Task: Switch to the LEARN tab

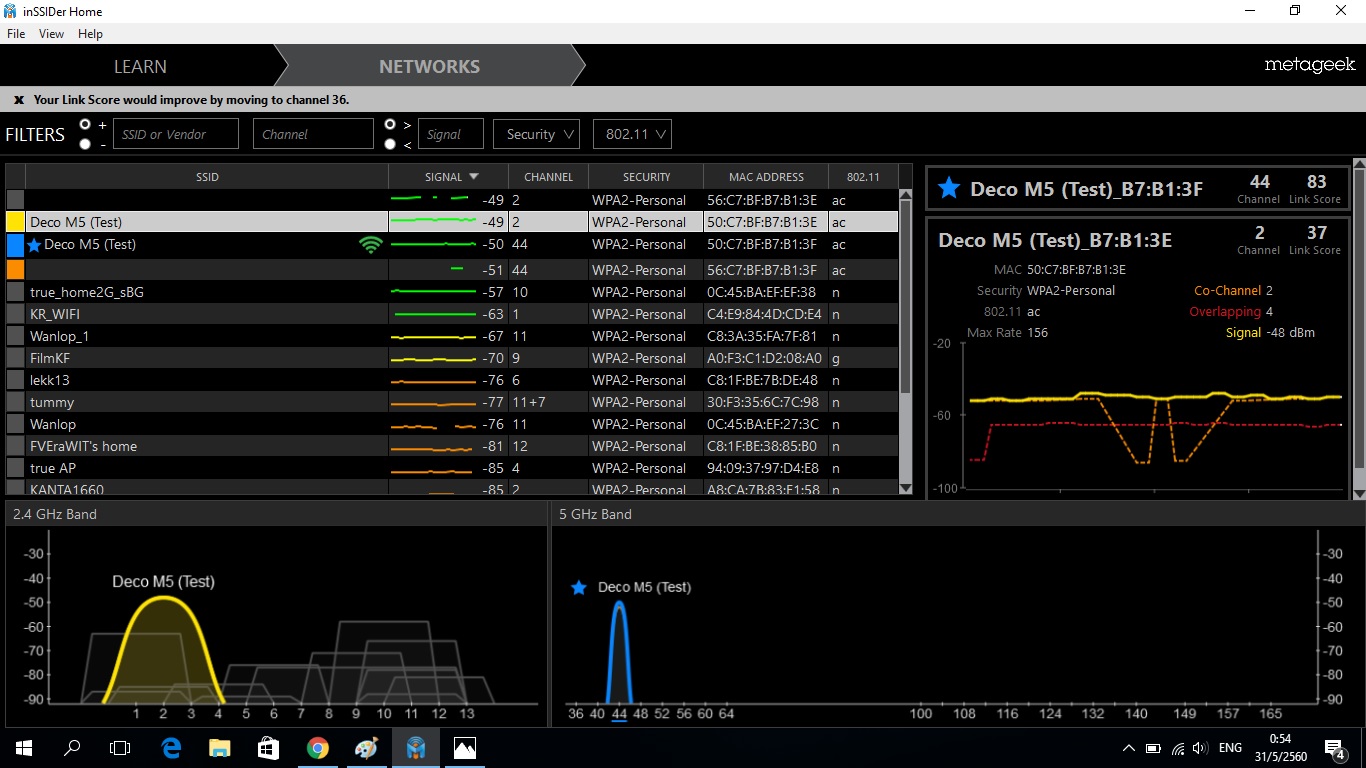Action: [140, 67]
